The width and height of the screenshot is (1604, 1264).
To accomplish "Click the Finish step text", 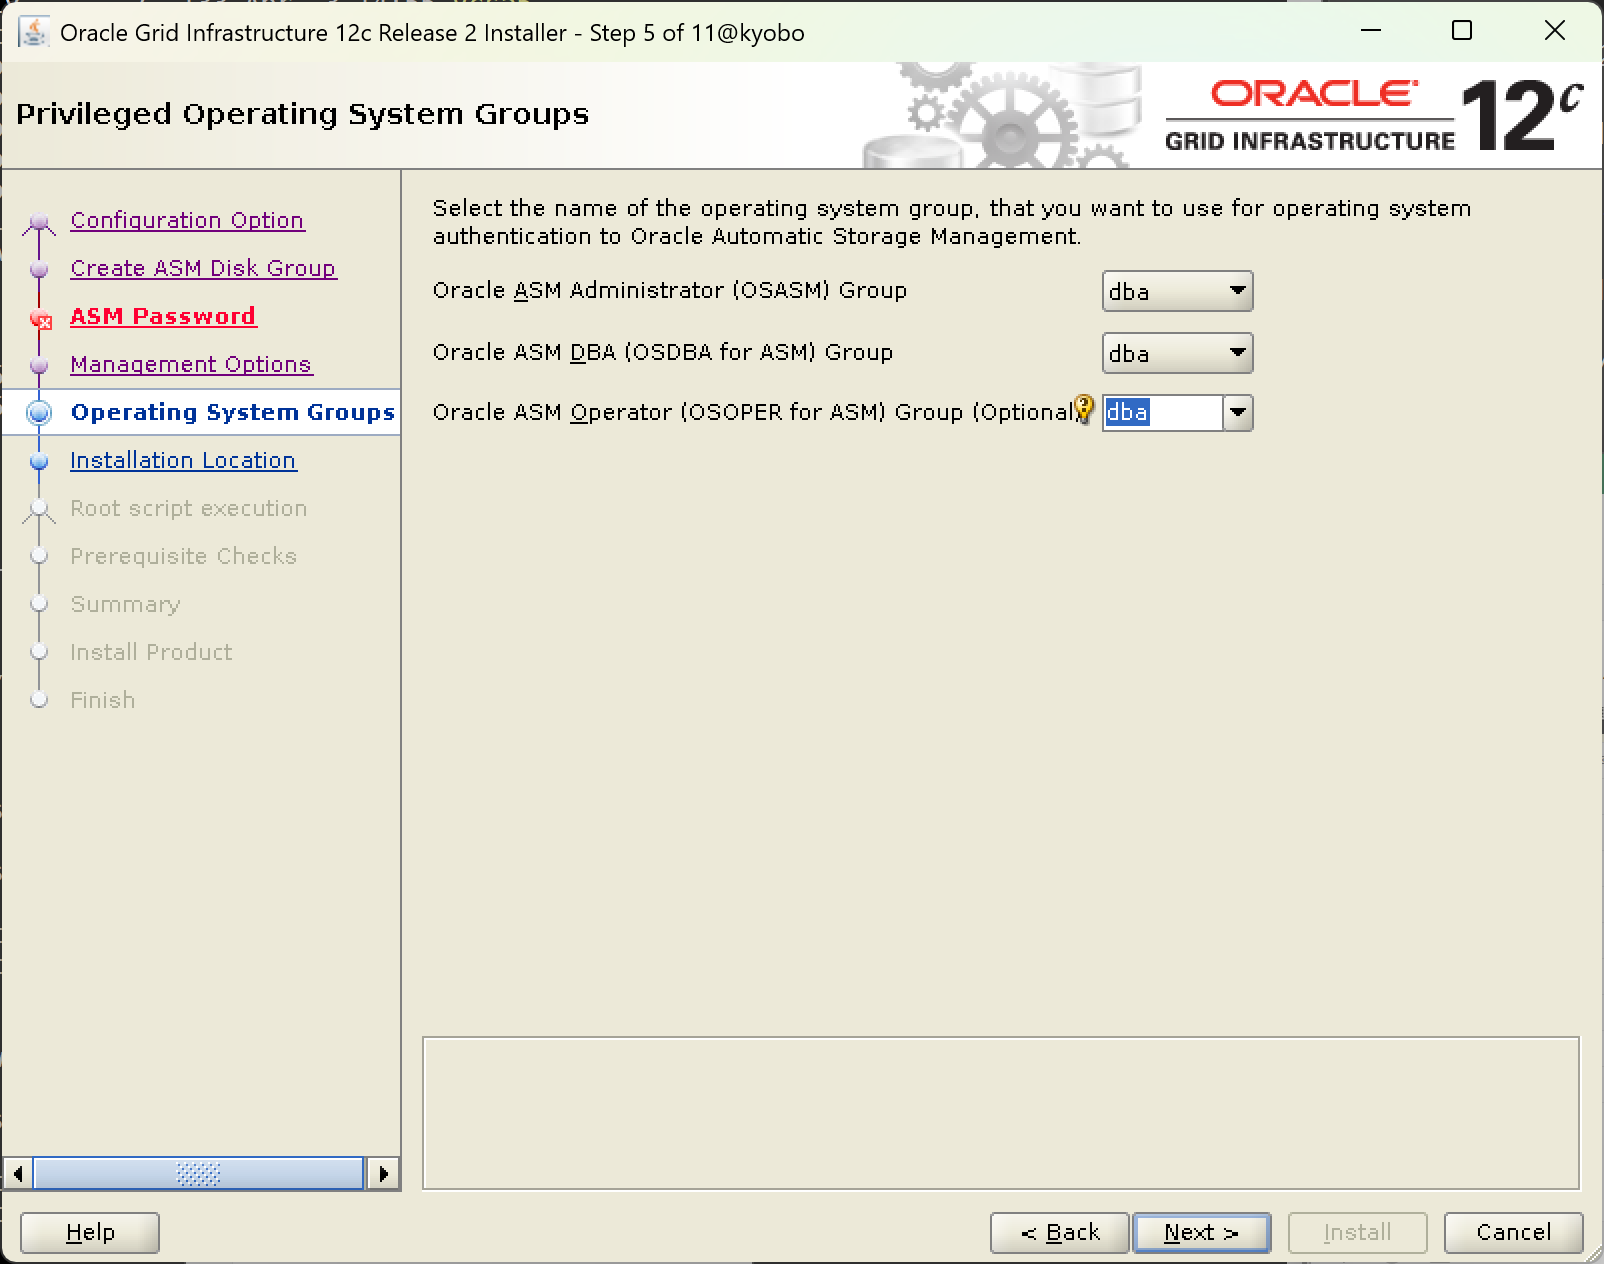I will [x=102, y=700].
